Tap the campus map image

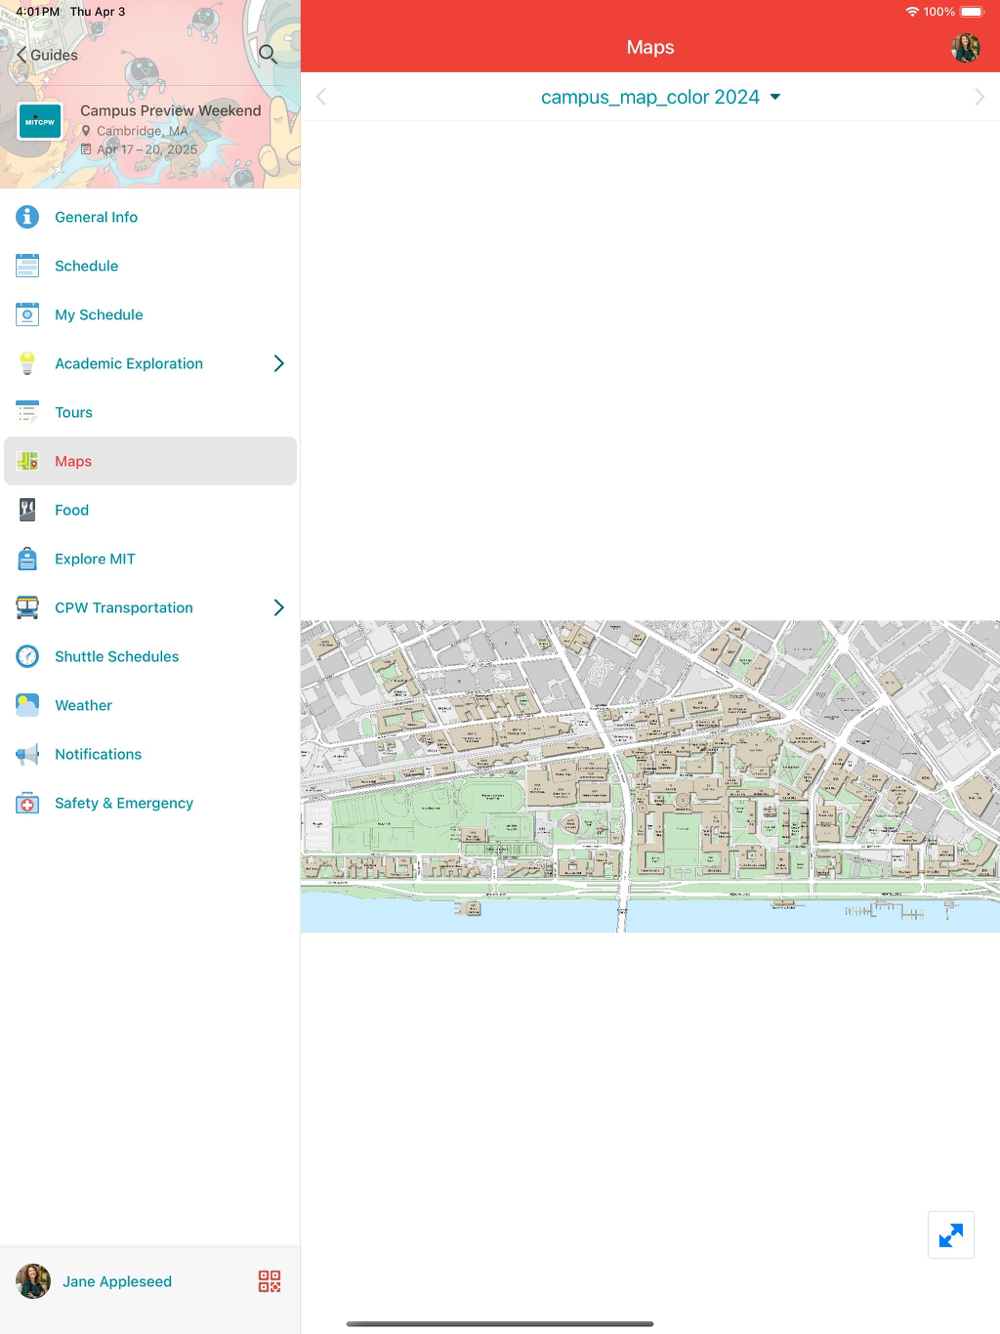[650, 776]
